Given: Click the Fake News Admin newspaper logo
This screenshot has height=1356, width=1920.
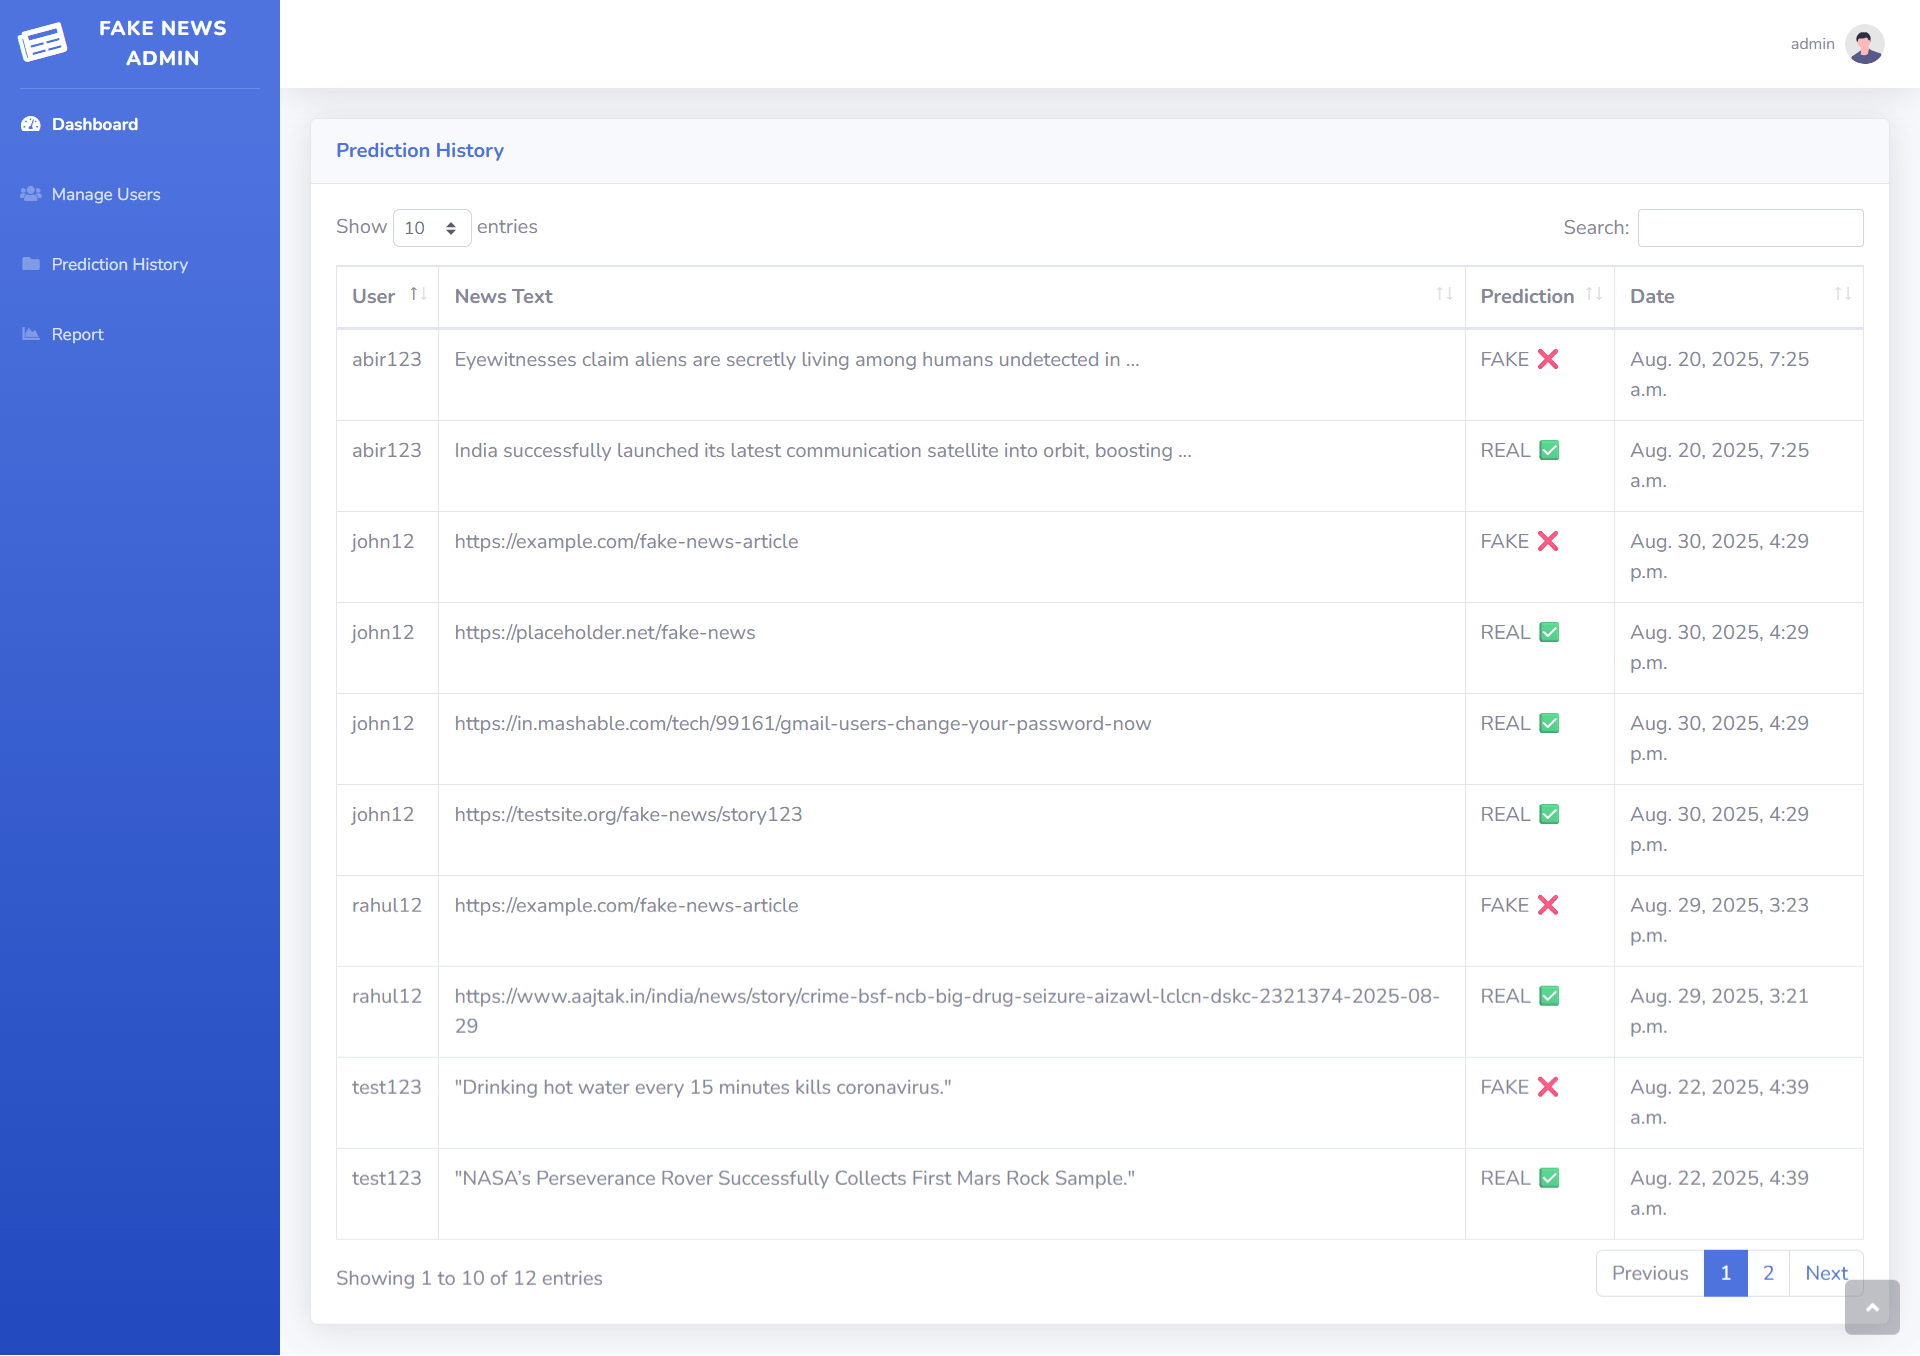Looking at the screenshot, I should (x=43, y=42).
